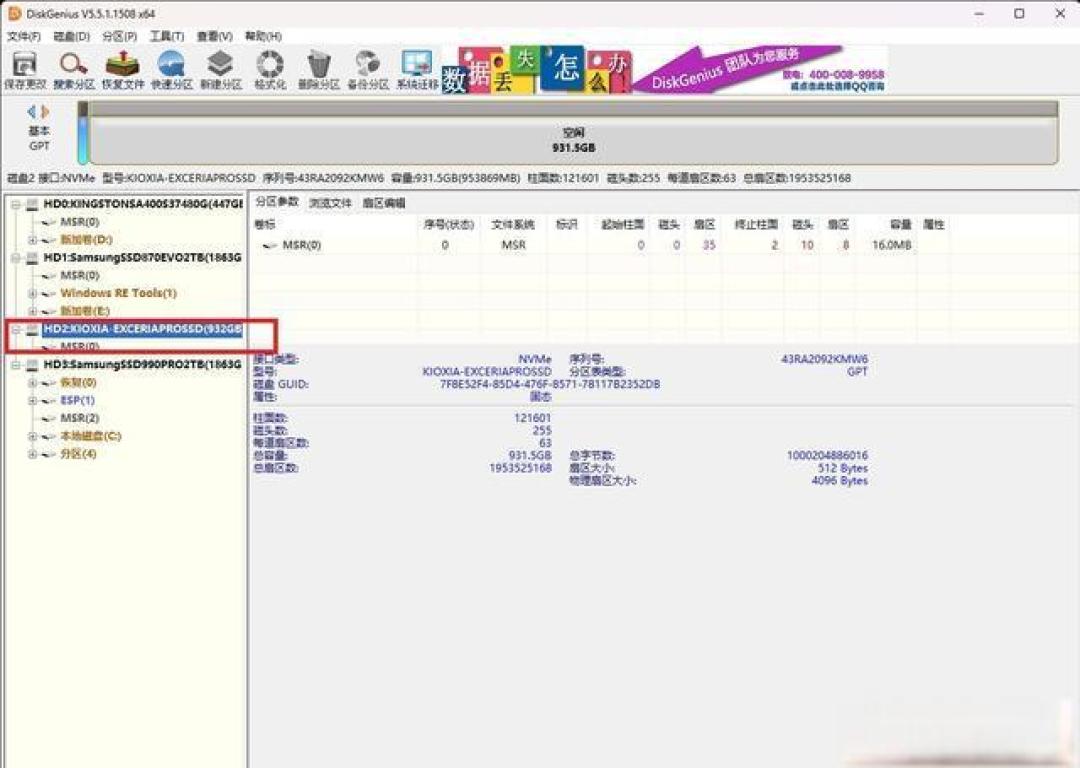This screenshot has height=768, width=1080.
Task: Collapse the HD2 KIOXIA disk node
Action: coord(15,329)
